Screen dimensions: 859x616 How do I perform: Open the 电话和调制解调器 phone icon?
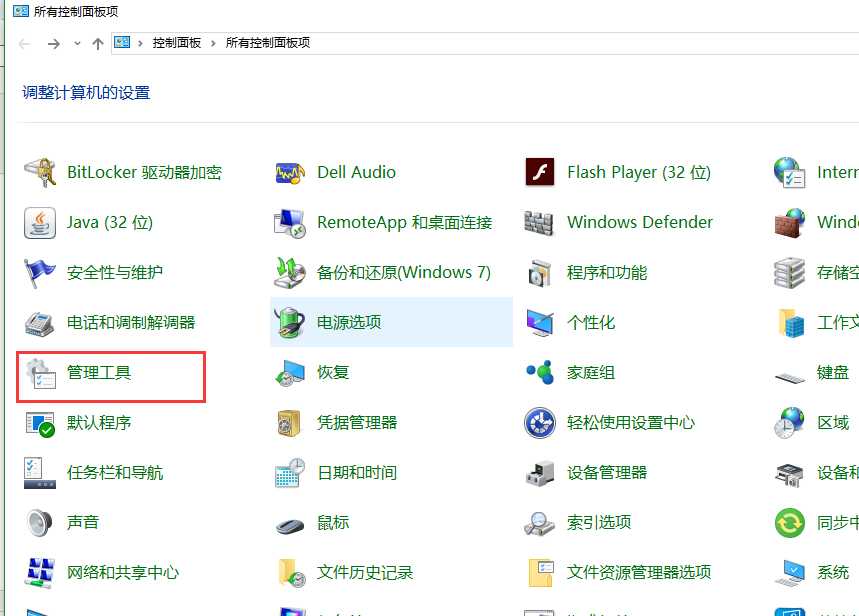[x=40, y=323]
